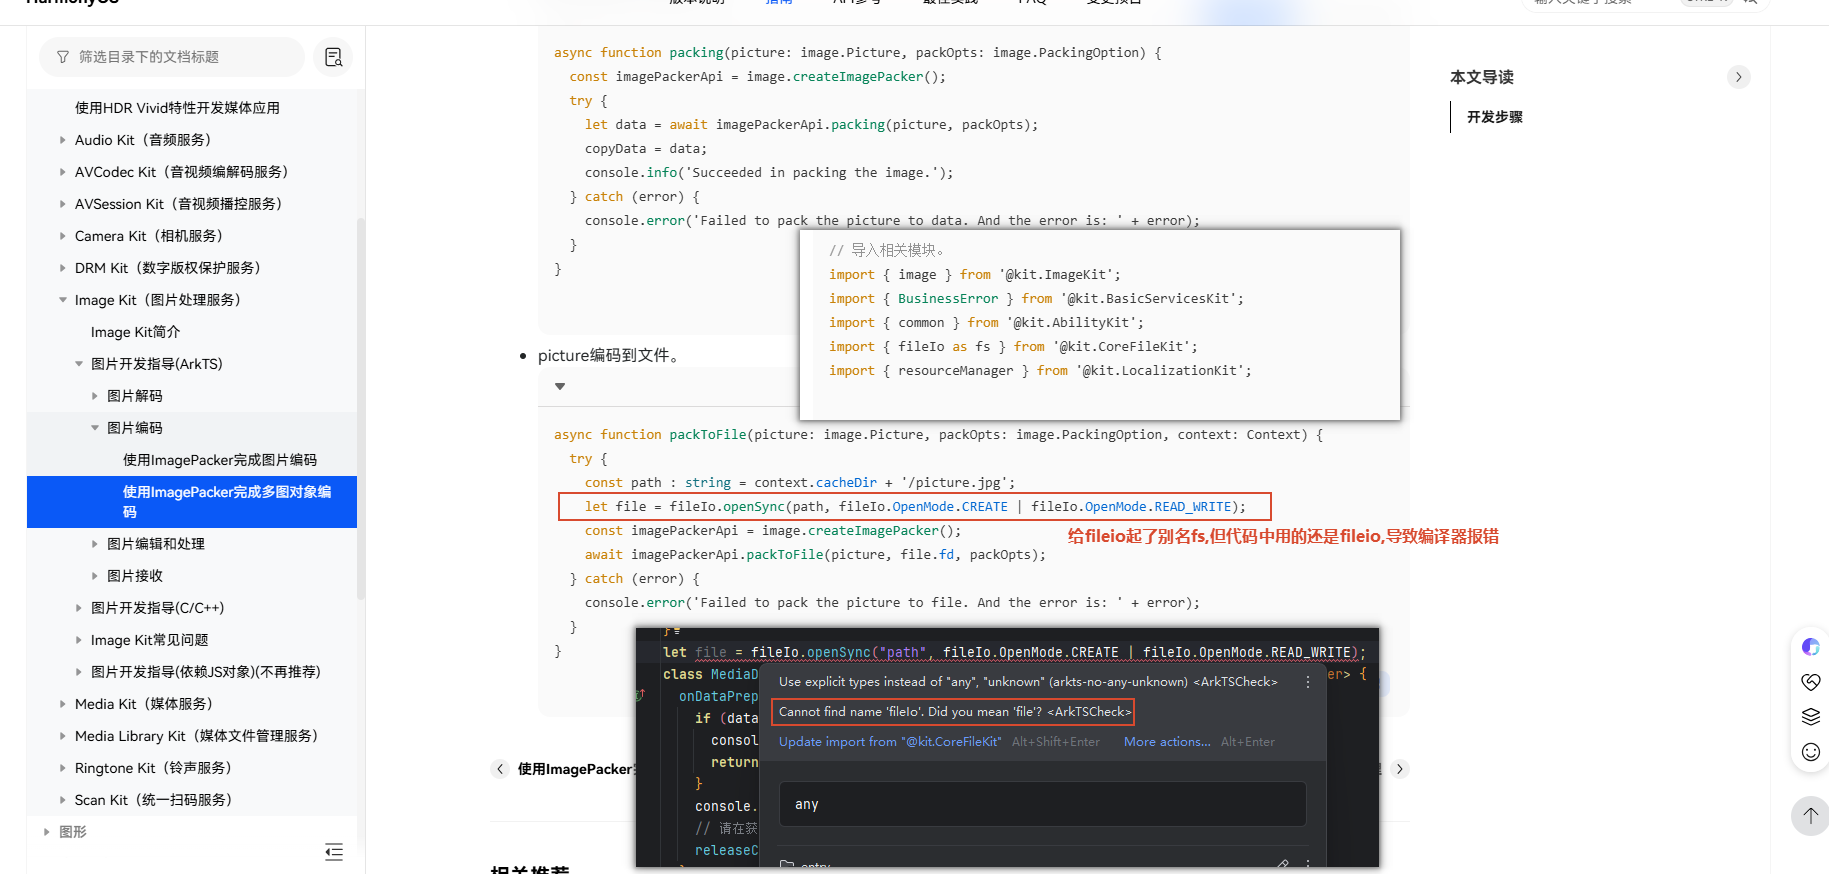Expand the 图片接收 node arrow
The height and width of the screenshot is (874, 1829).
[x=94, y=576]
